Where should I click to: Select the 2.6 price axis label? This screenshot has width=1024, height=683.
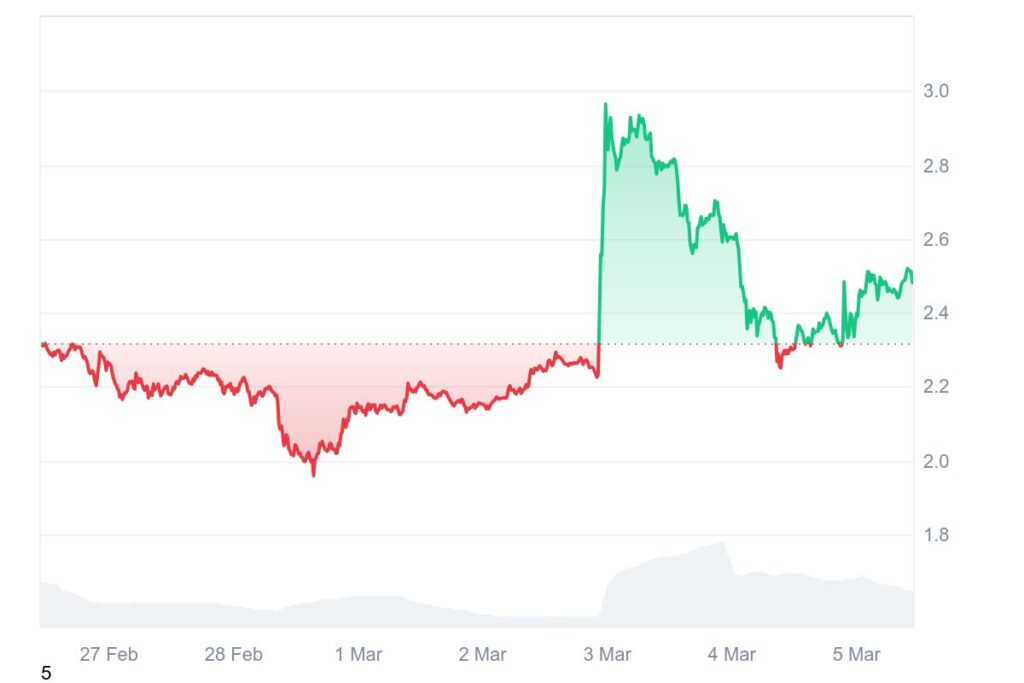[x=935, y=240]
